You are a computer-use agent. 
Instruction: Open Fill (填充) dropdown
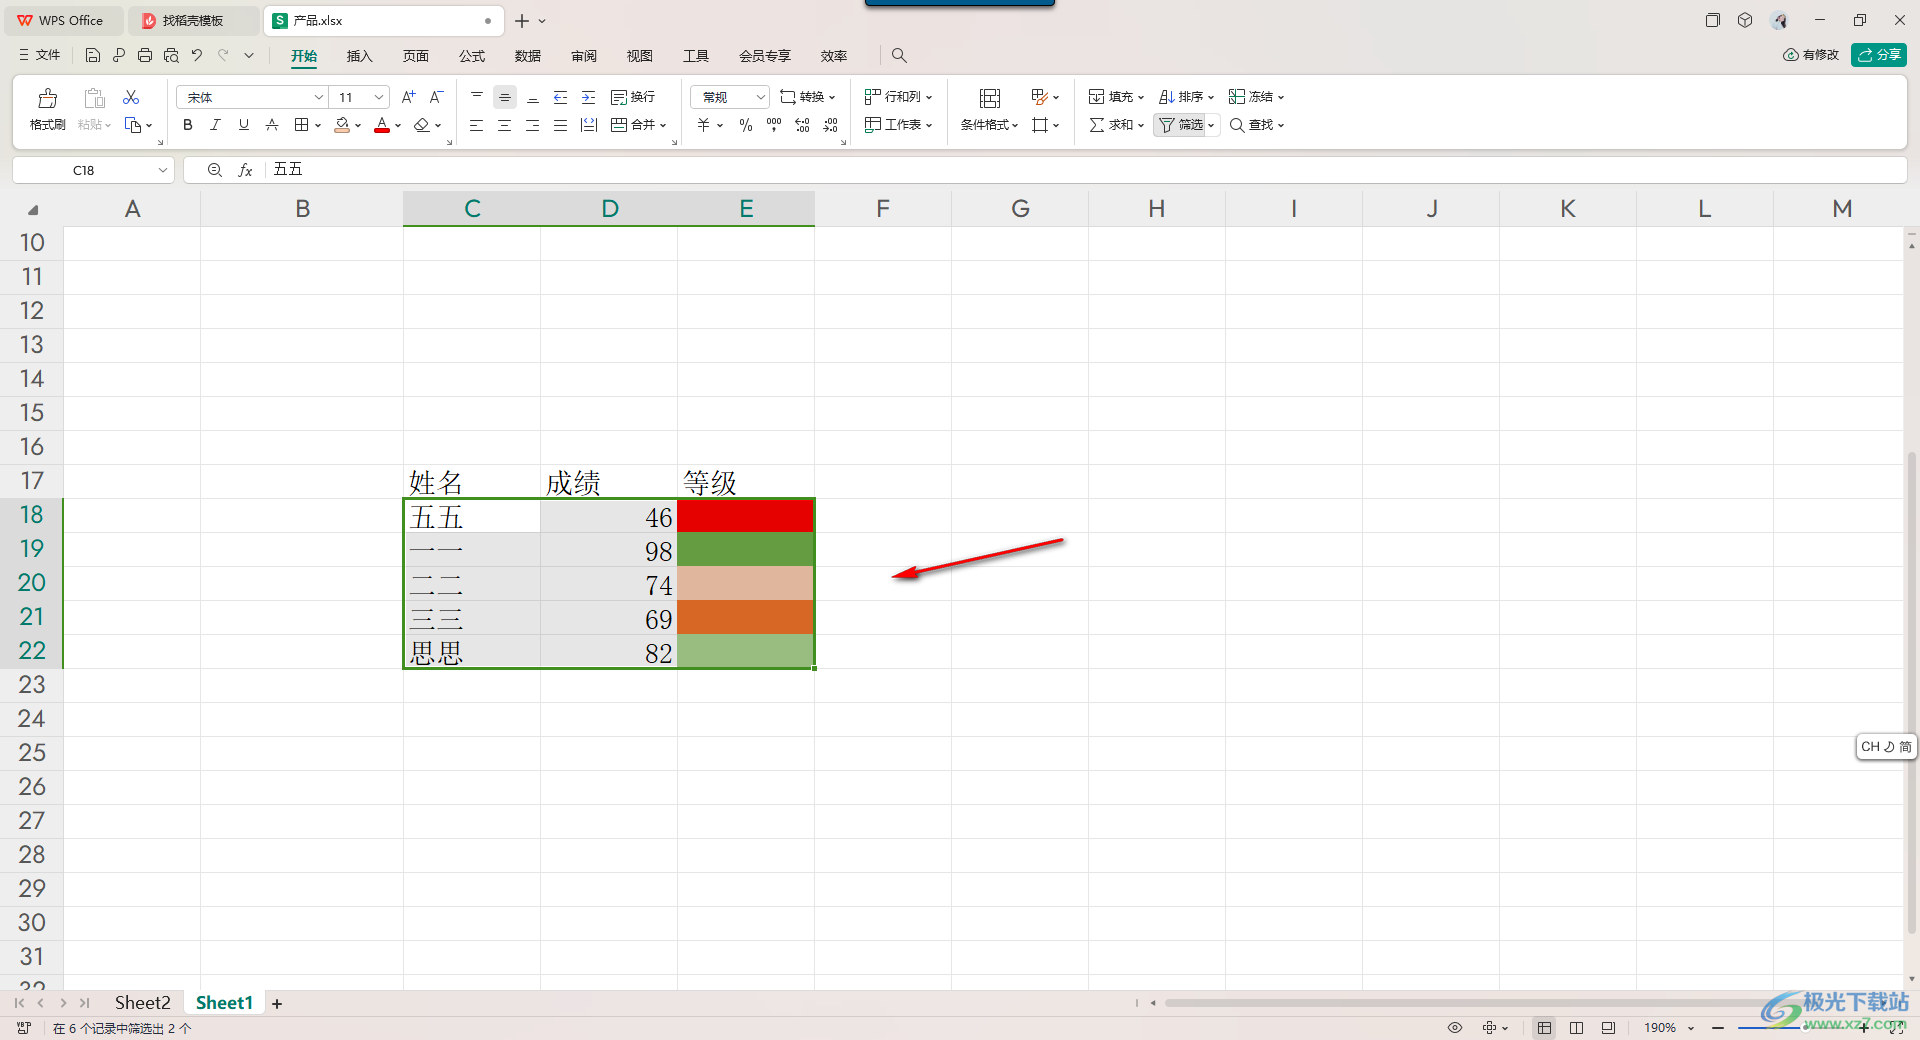click(x=1116, y=97)
